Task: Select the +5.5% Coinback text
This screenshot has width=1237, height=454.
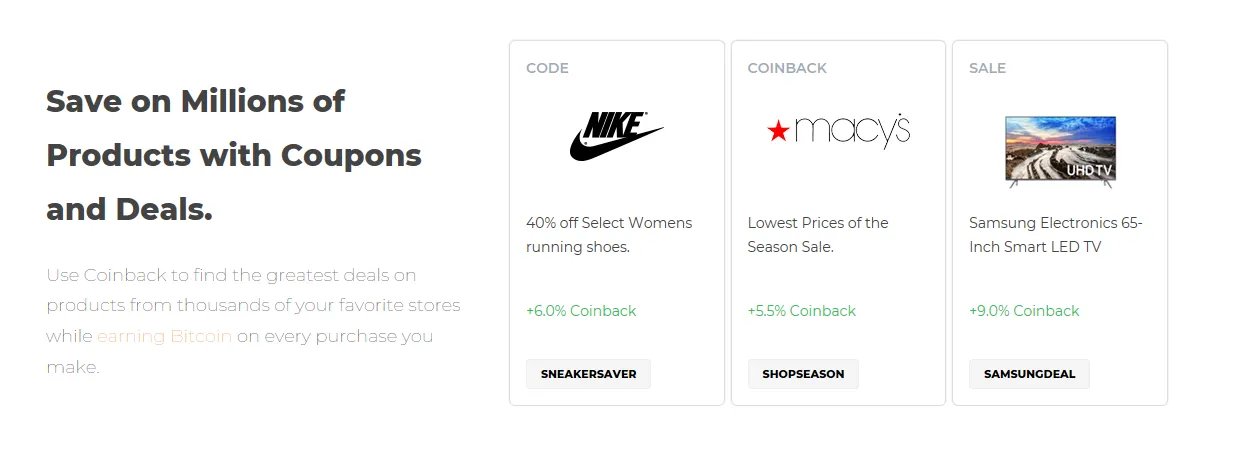Action: click(x=802, y=311)
